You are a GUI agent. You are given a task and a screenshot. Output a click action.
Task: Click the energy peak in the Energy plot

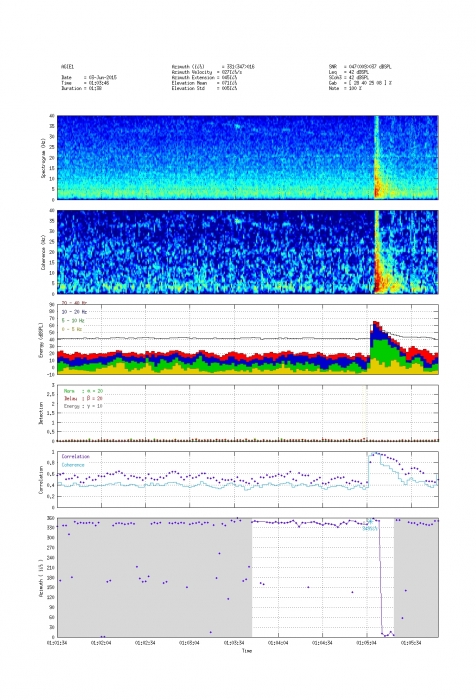coord(376,322)
